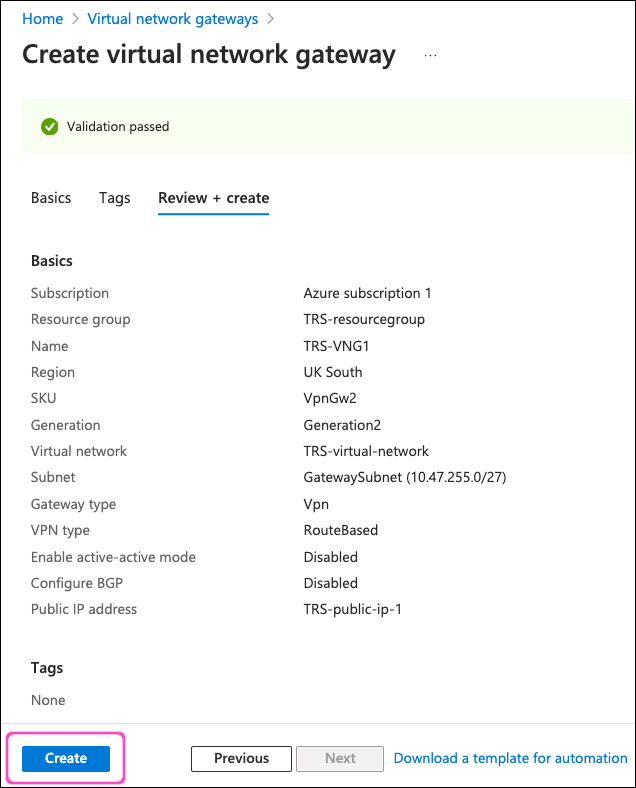Viewport: 636px width, 788px height.
Task: Click the Create virtual network gateway title
Action: point(209,54)
